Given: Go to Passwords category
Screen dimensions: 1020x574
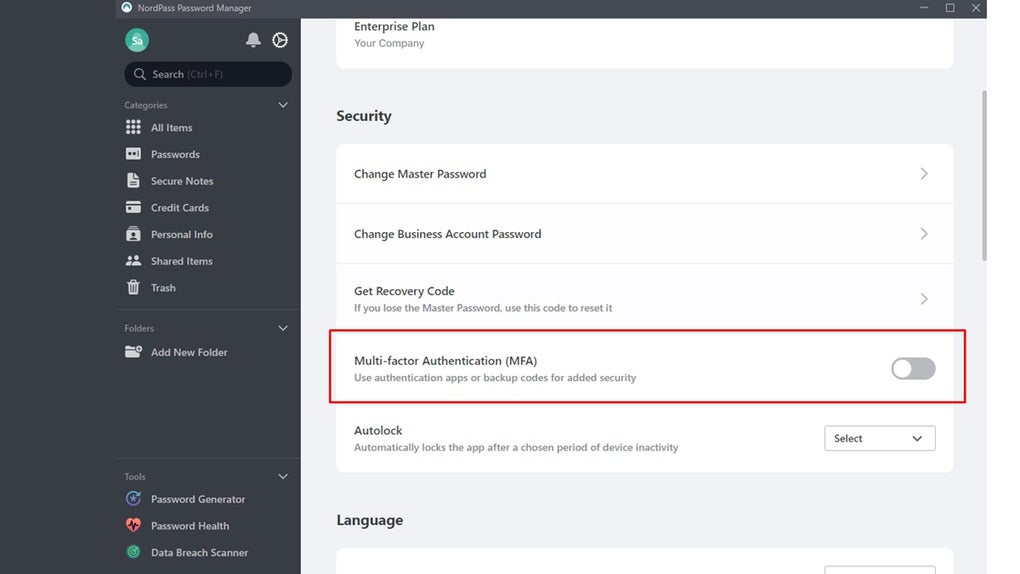Looking at the screenshot, I should point(175,154).
